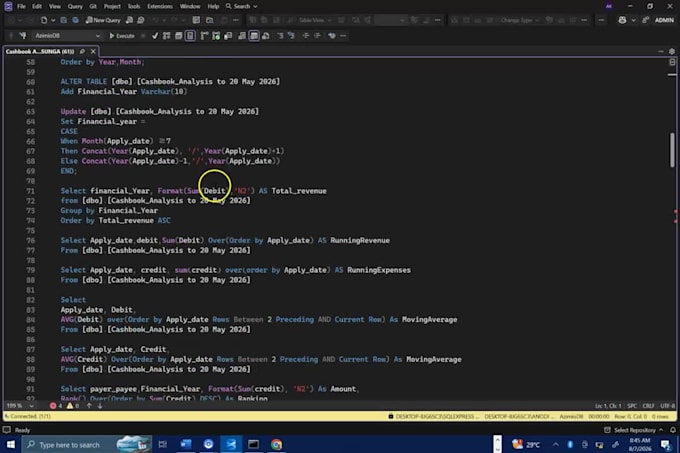The image size is (680, 453).
Task: Click Decrease Indent icon
Action: click(306, 36)
